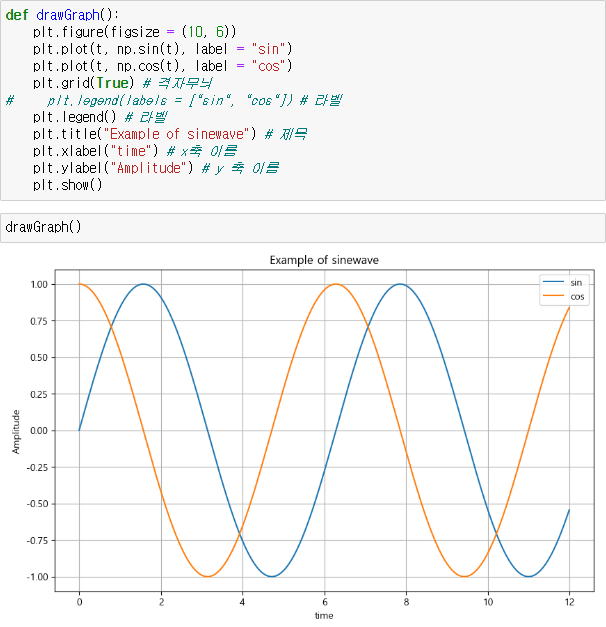Click the -0.25 y-axis tick label
Image resolution: width=606 pixels, height=627 pixels.
pos(37,467)
